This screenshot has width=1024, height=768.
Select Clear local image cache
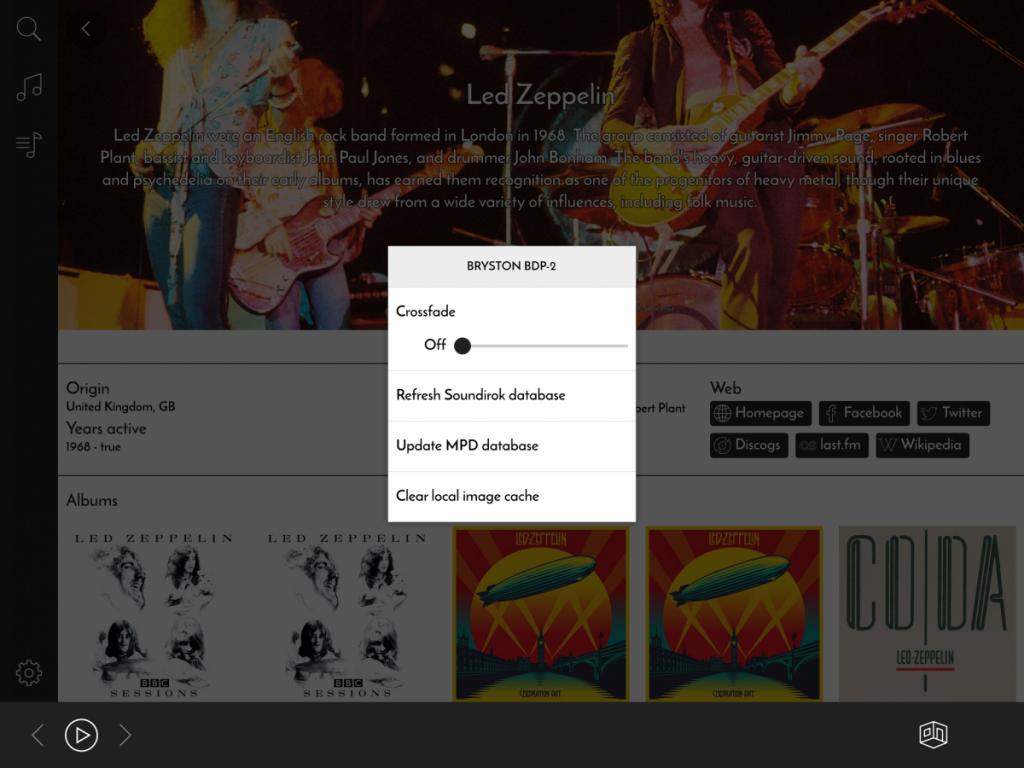[511, 496]
